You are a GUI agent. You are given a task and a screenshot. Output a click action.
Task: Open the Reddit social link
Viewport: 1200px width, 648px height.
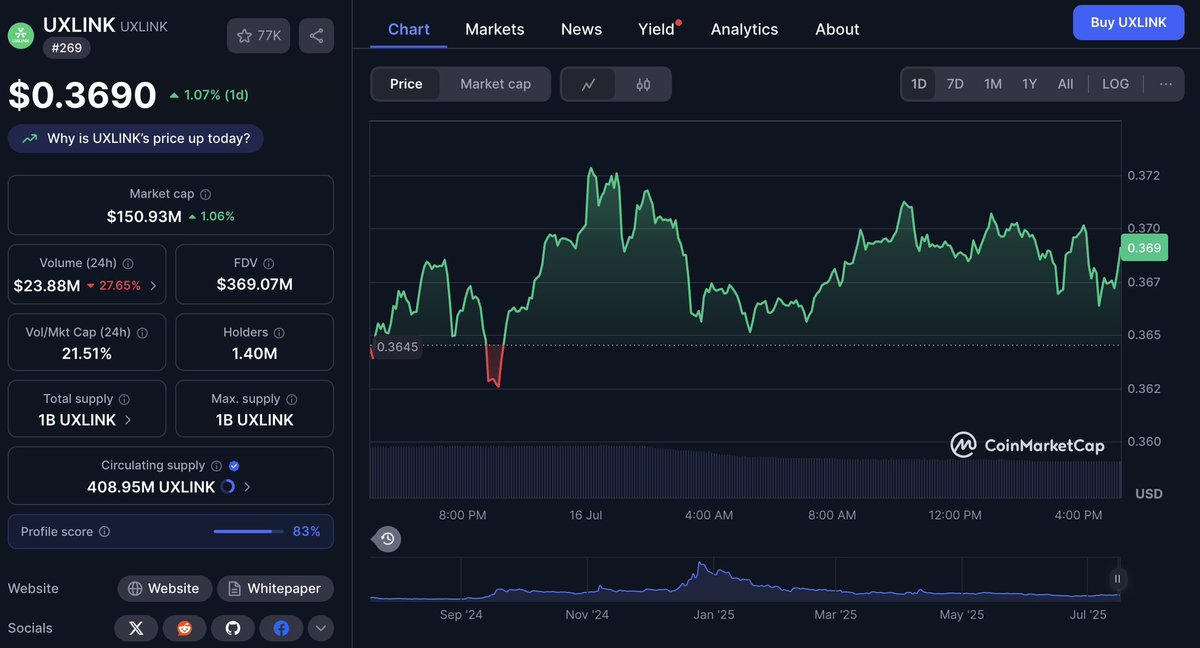click(x=185, y=628)
